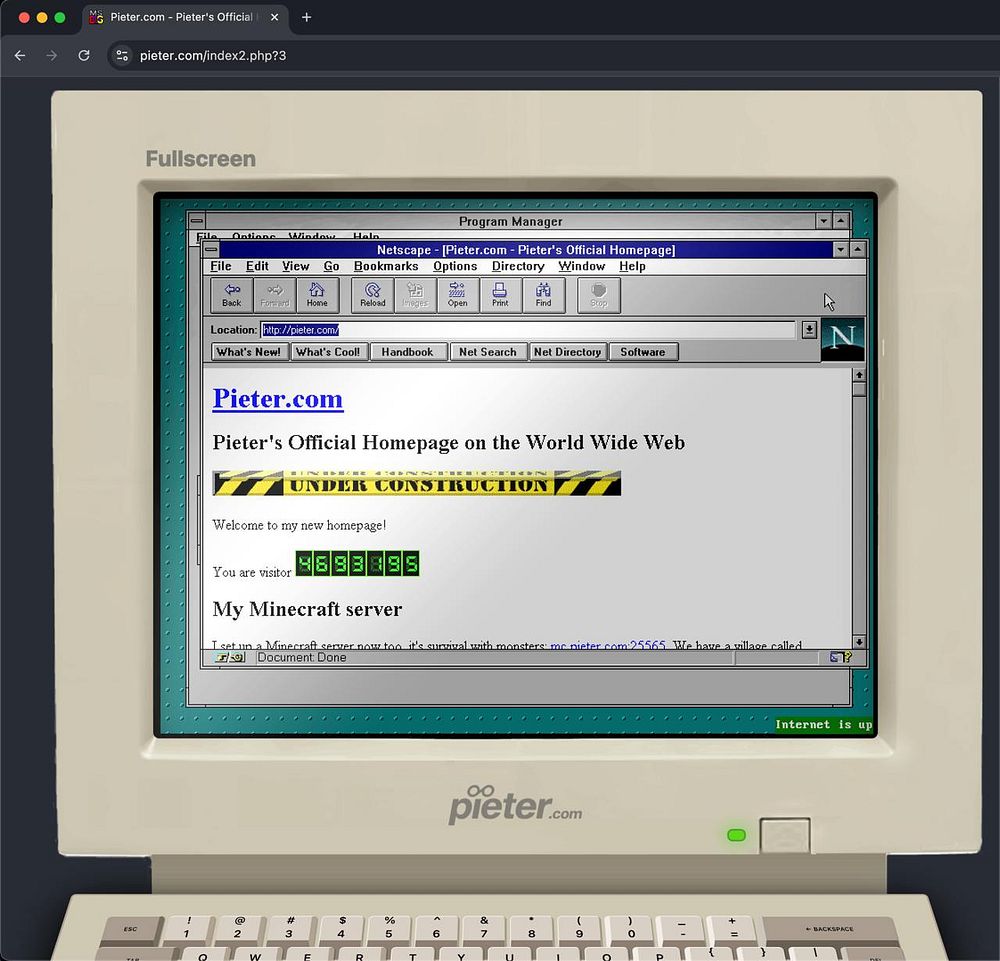Click the Document: Done status text
The image size is (1000, 961).
[x=302, y=657]
